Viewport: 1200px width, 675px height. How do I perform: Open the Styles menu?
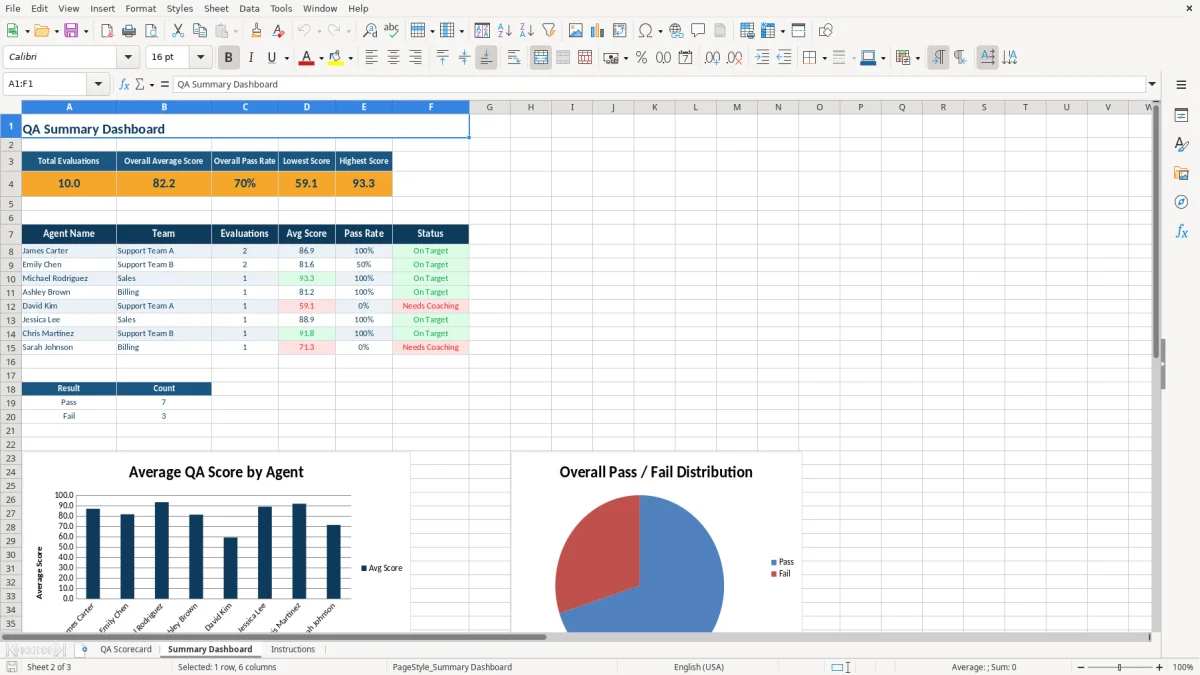coord(180,8)
